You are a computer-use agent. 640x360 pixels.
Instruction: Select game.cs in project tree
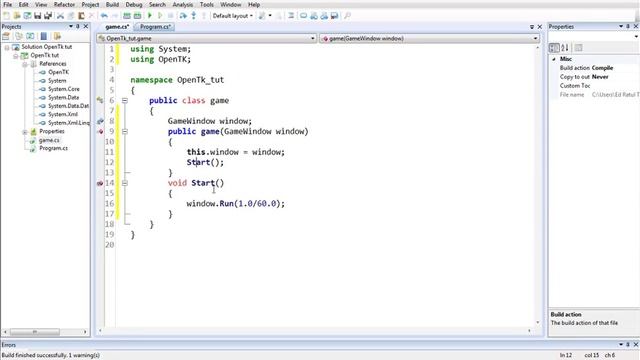pos(49,140)
